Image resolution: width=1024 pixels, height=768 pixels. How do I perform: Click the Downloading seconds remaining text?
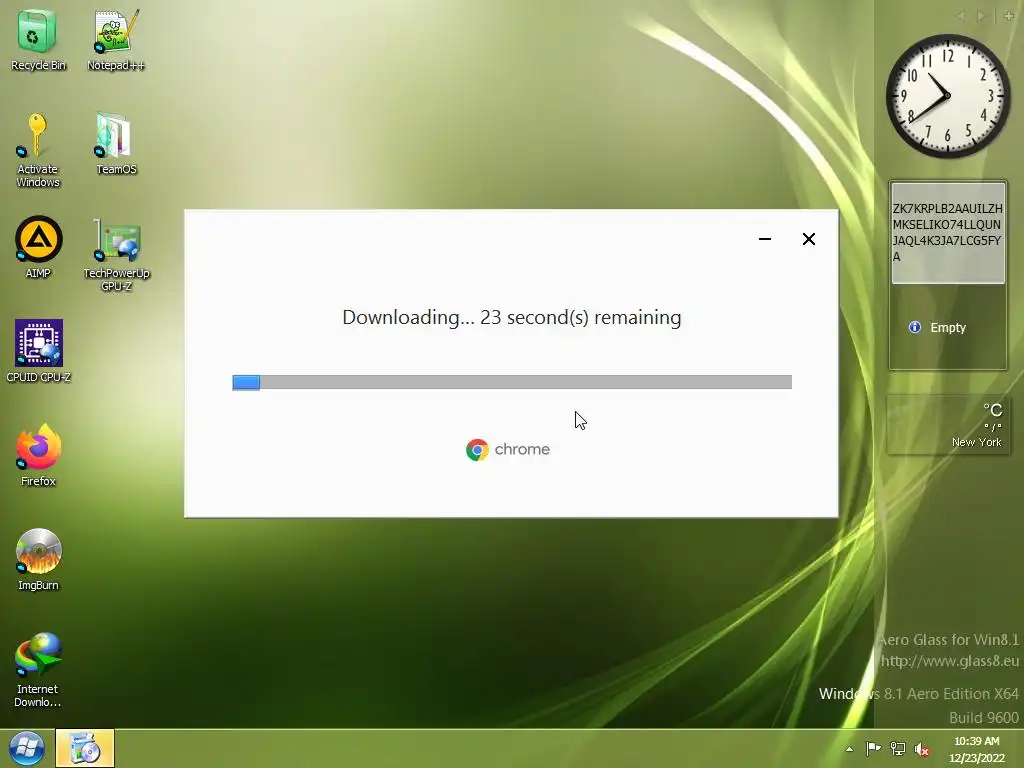click(x=512, y=317)
